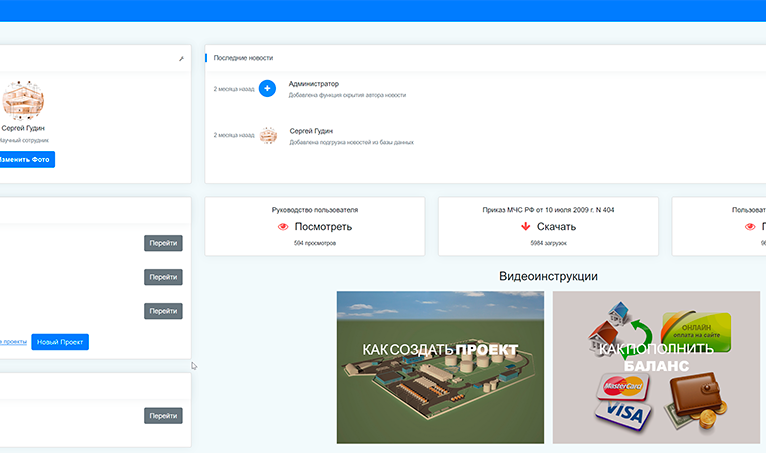766x453 pixels.
Task: Play the Как создать проект video
Action: [440, 367]
